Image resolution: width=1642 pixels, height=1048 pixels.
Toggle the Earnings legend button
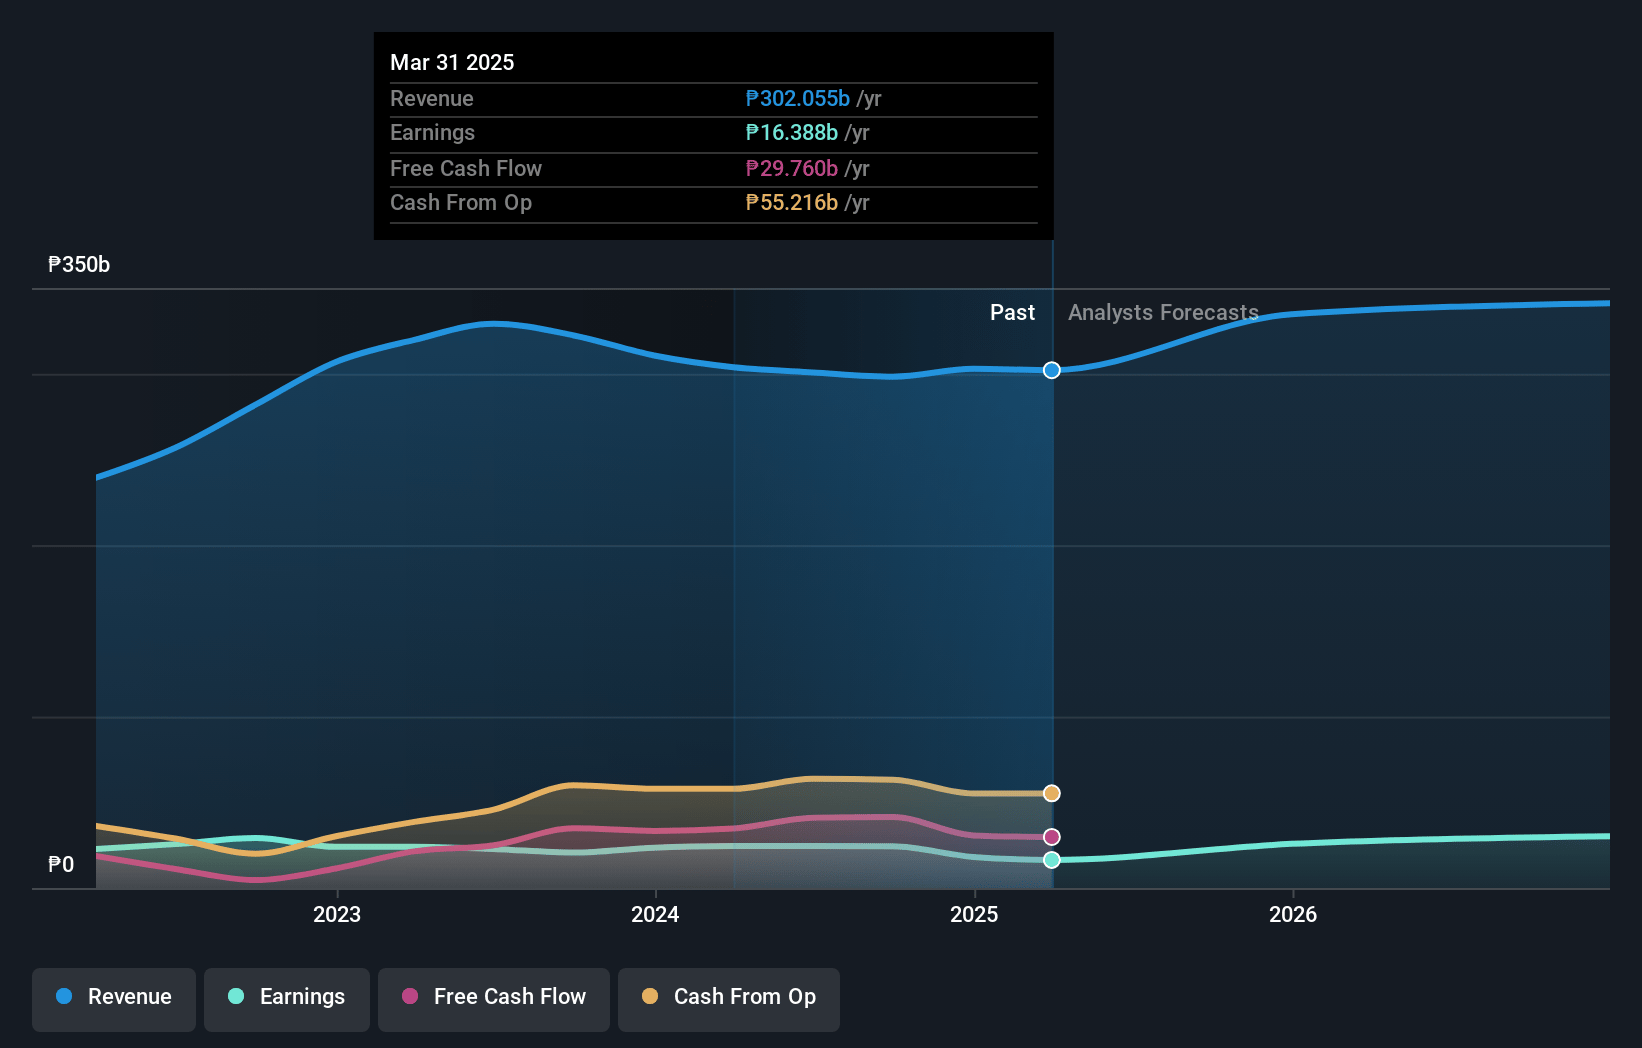pos(287,999)
